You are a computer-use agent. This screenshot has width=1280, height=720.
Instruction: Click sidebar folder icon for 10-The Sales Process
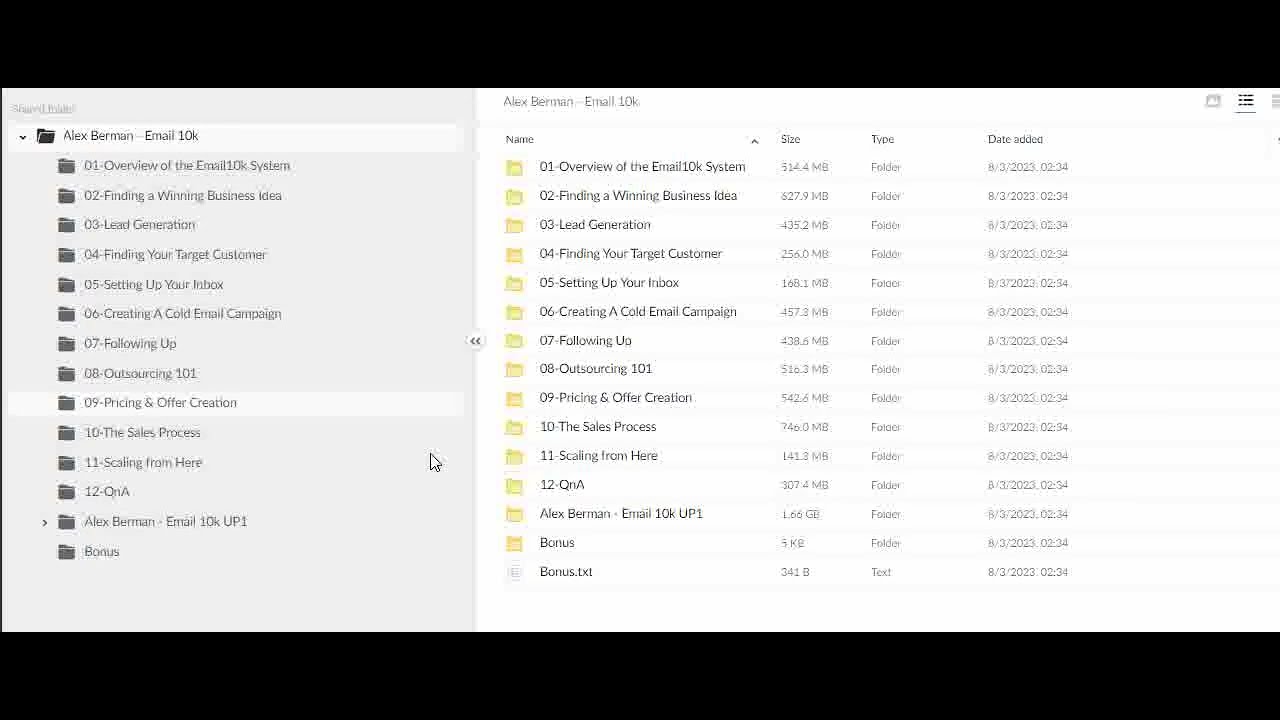tap(67, 433)
